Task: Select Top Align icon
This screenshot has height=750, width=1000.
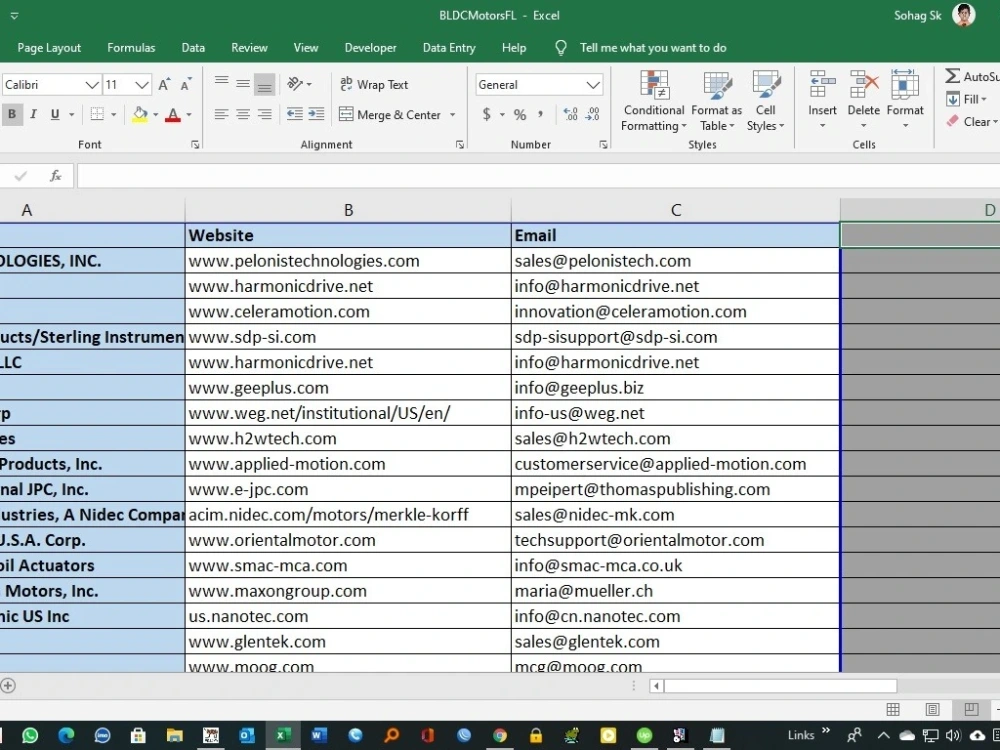Action: click(221, 84)
